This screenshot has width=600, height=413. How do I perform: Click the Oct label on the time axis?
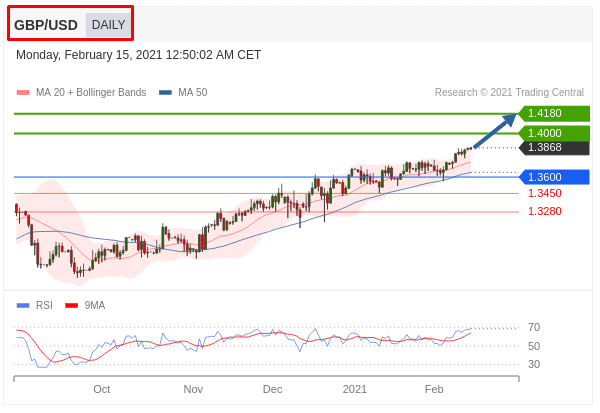tap(101, 389)
